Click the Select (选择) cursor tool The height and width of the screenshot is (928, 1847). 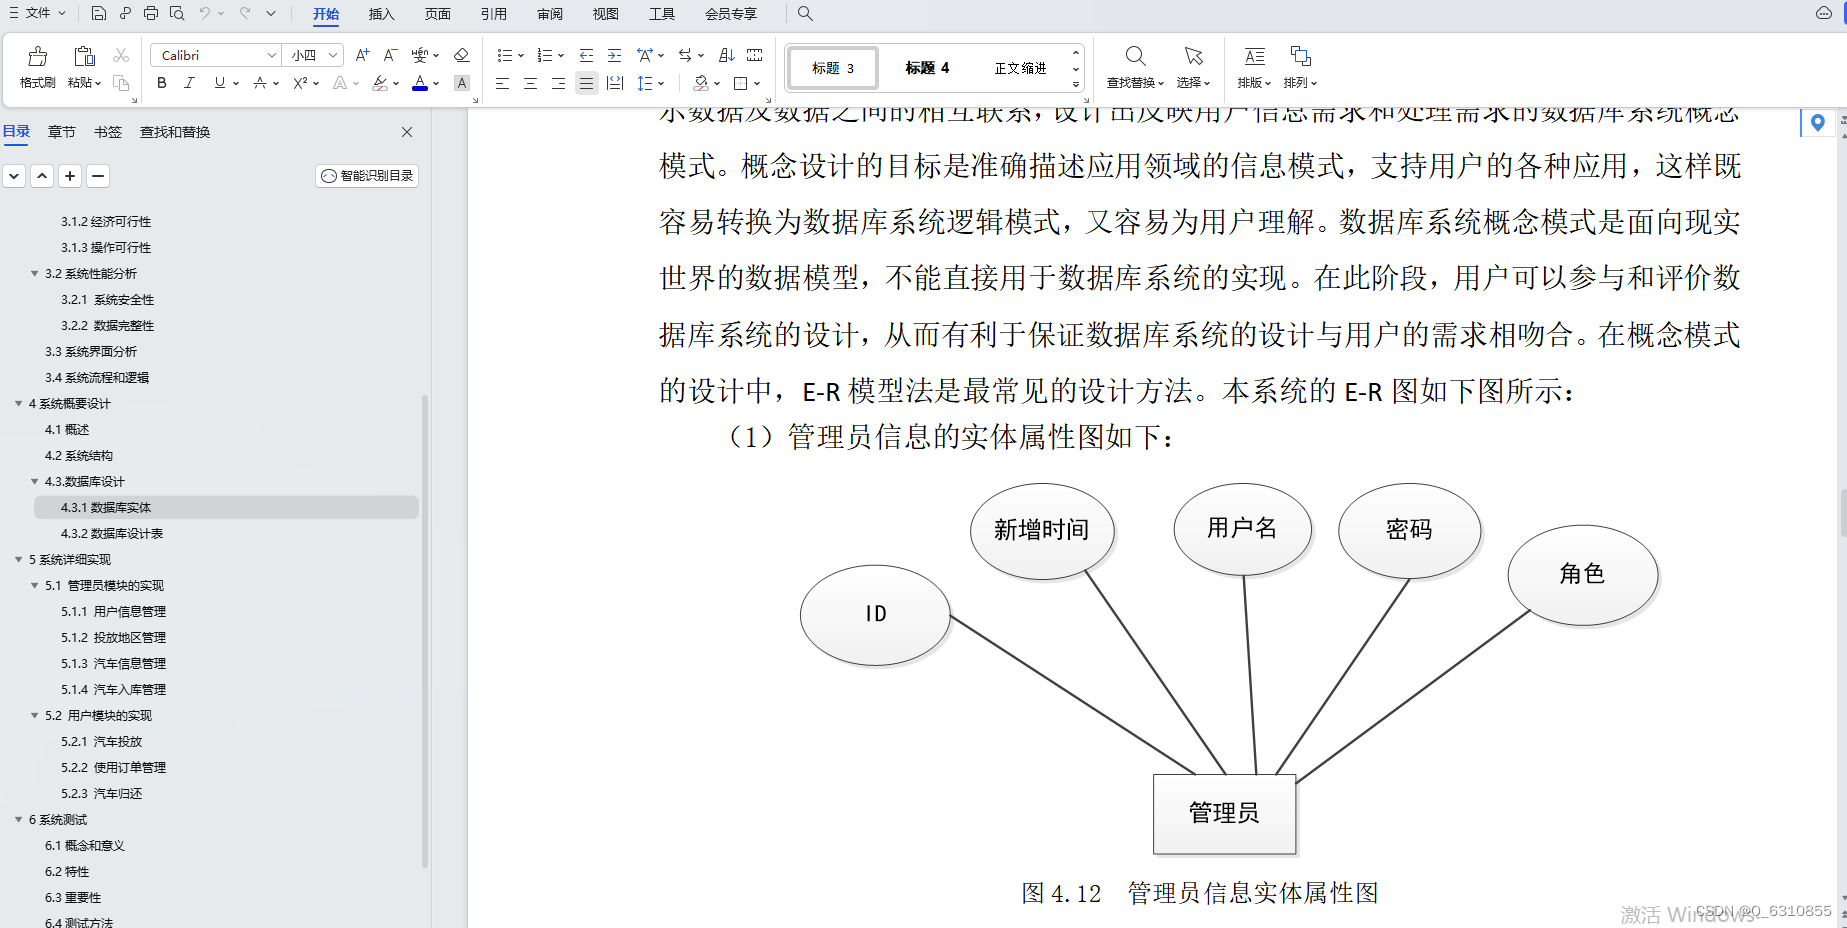click(1193, 67)
